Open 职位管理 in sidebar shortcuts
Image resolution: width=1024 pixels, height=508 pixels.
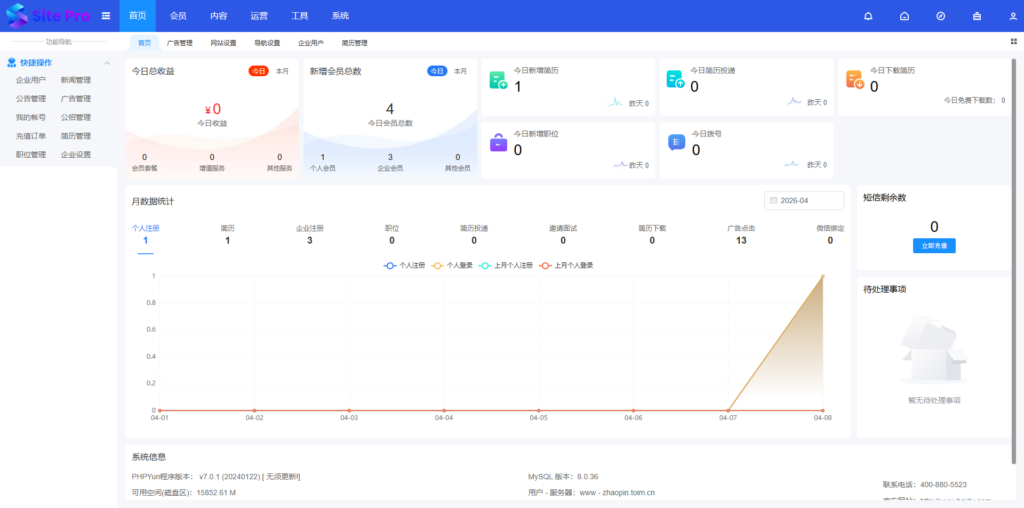31,155
